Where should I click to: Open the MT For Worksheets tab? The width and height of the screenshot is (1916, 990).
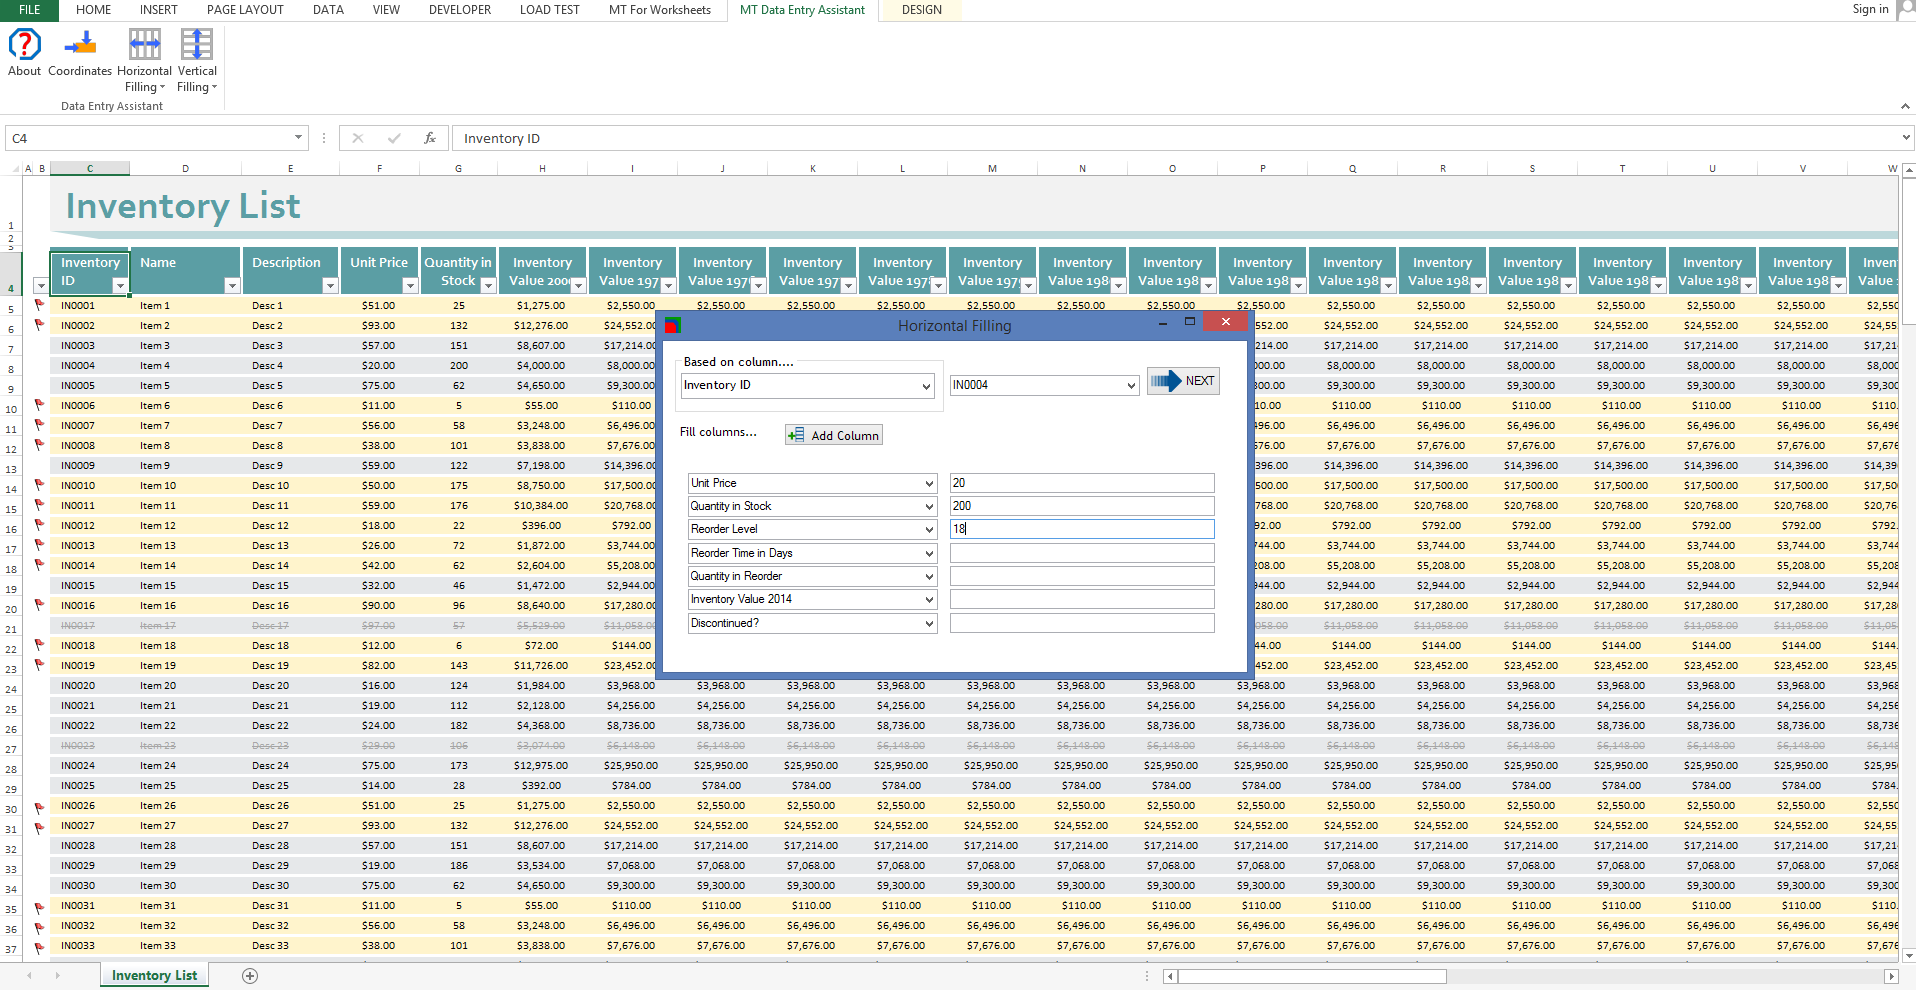click(660, 10)
